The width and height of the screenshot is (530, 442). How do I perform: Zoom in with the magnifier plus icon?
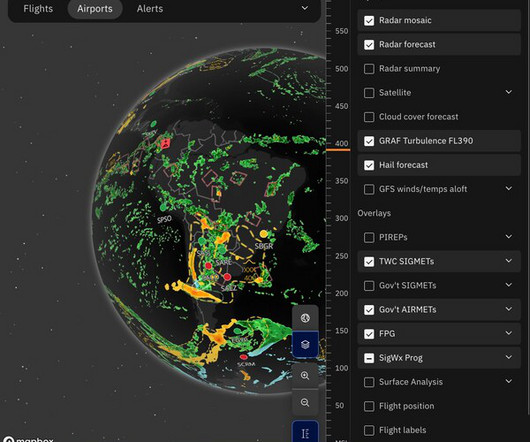[305, 375]
